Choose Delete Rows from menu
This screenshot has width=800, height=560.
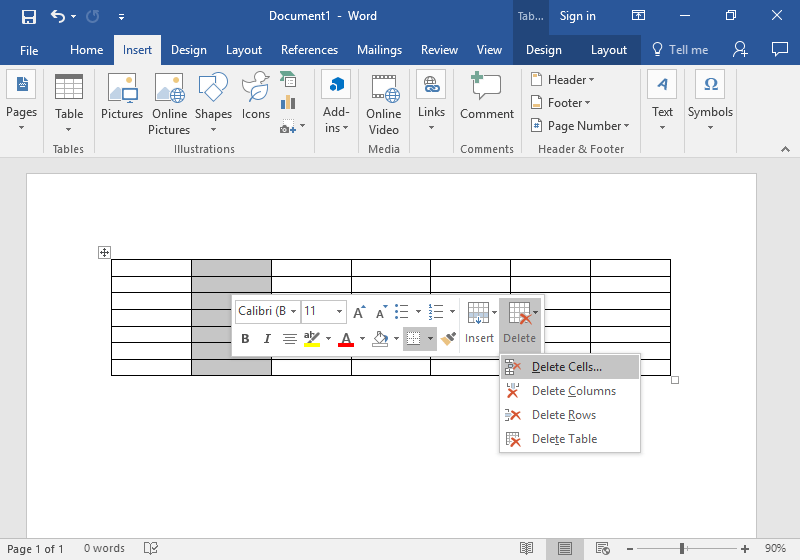(x=570, y=415)
